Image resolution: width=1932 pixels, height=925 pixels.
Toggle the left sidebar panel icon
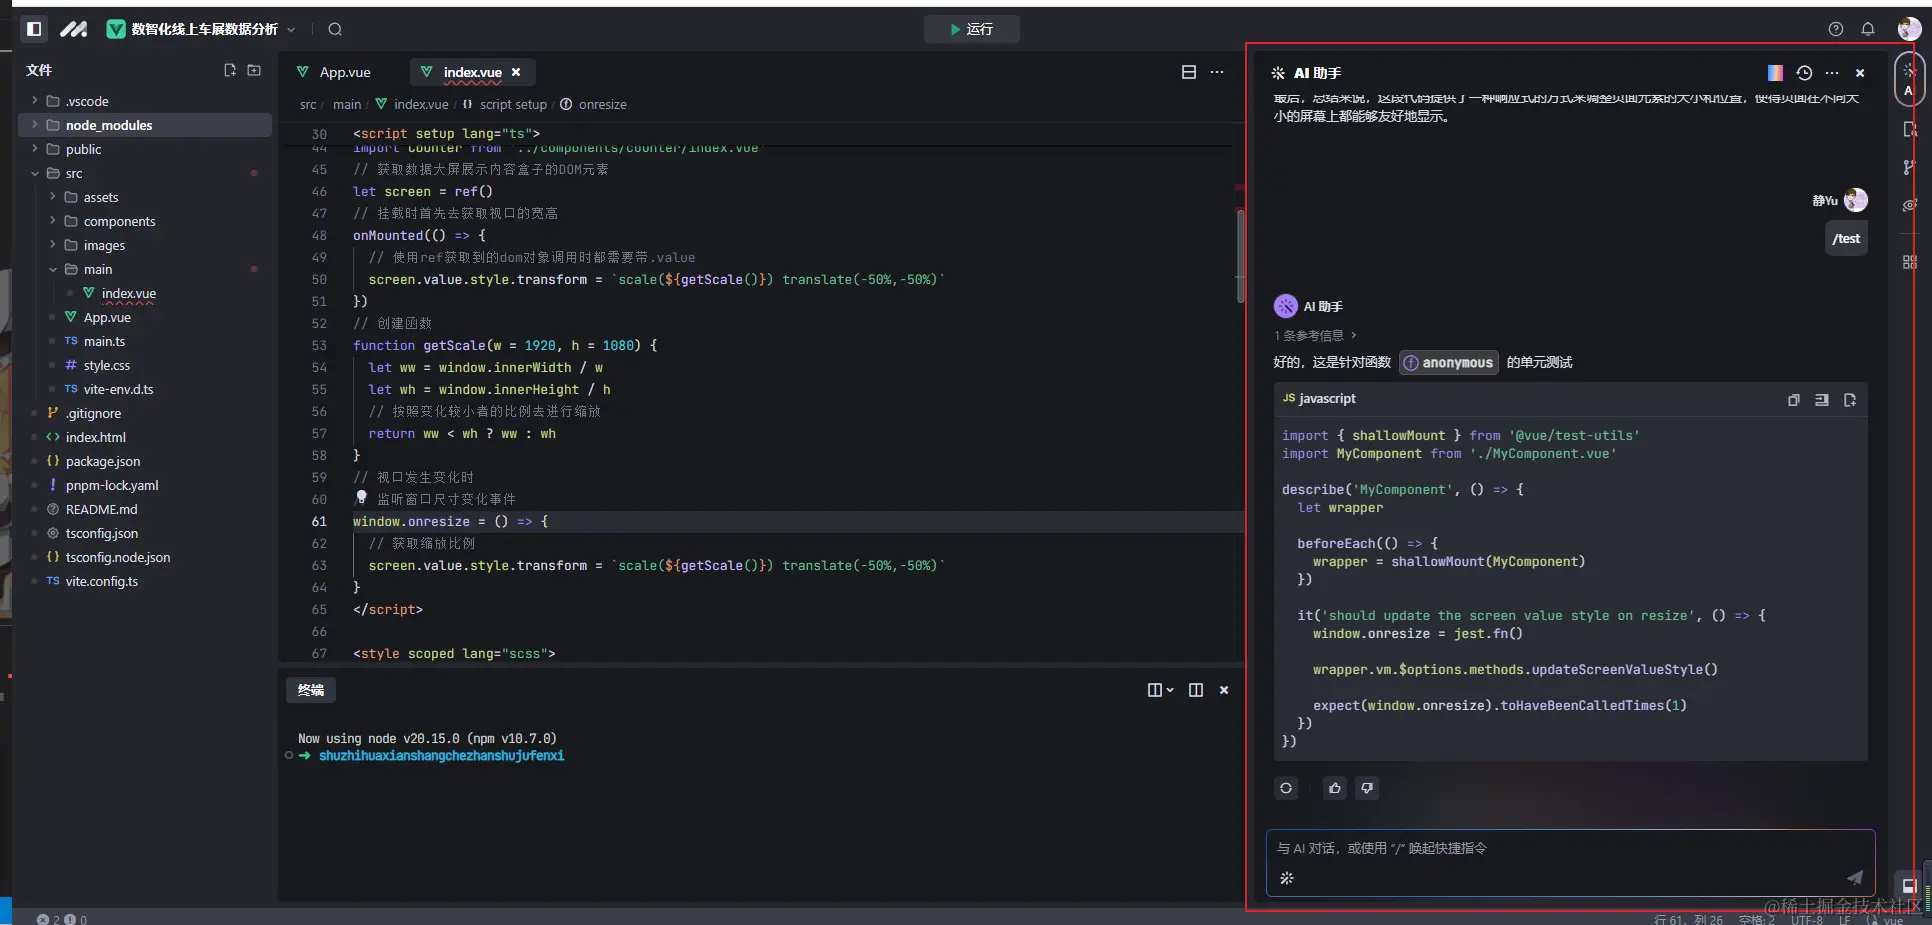[34, 29]
